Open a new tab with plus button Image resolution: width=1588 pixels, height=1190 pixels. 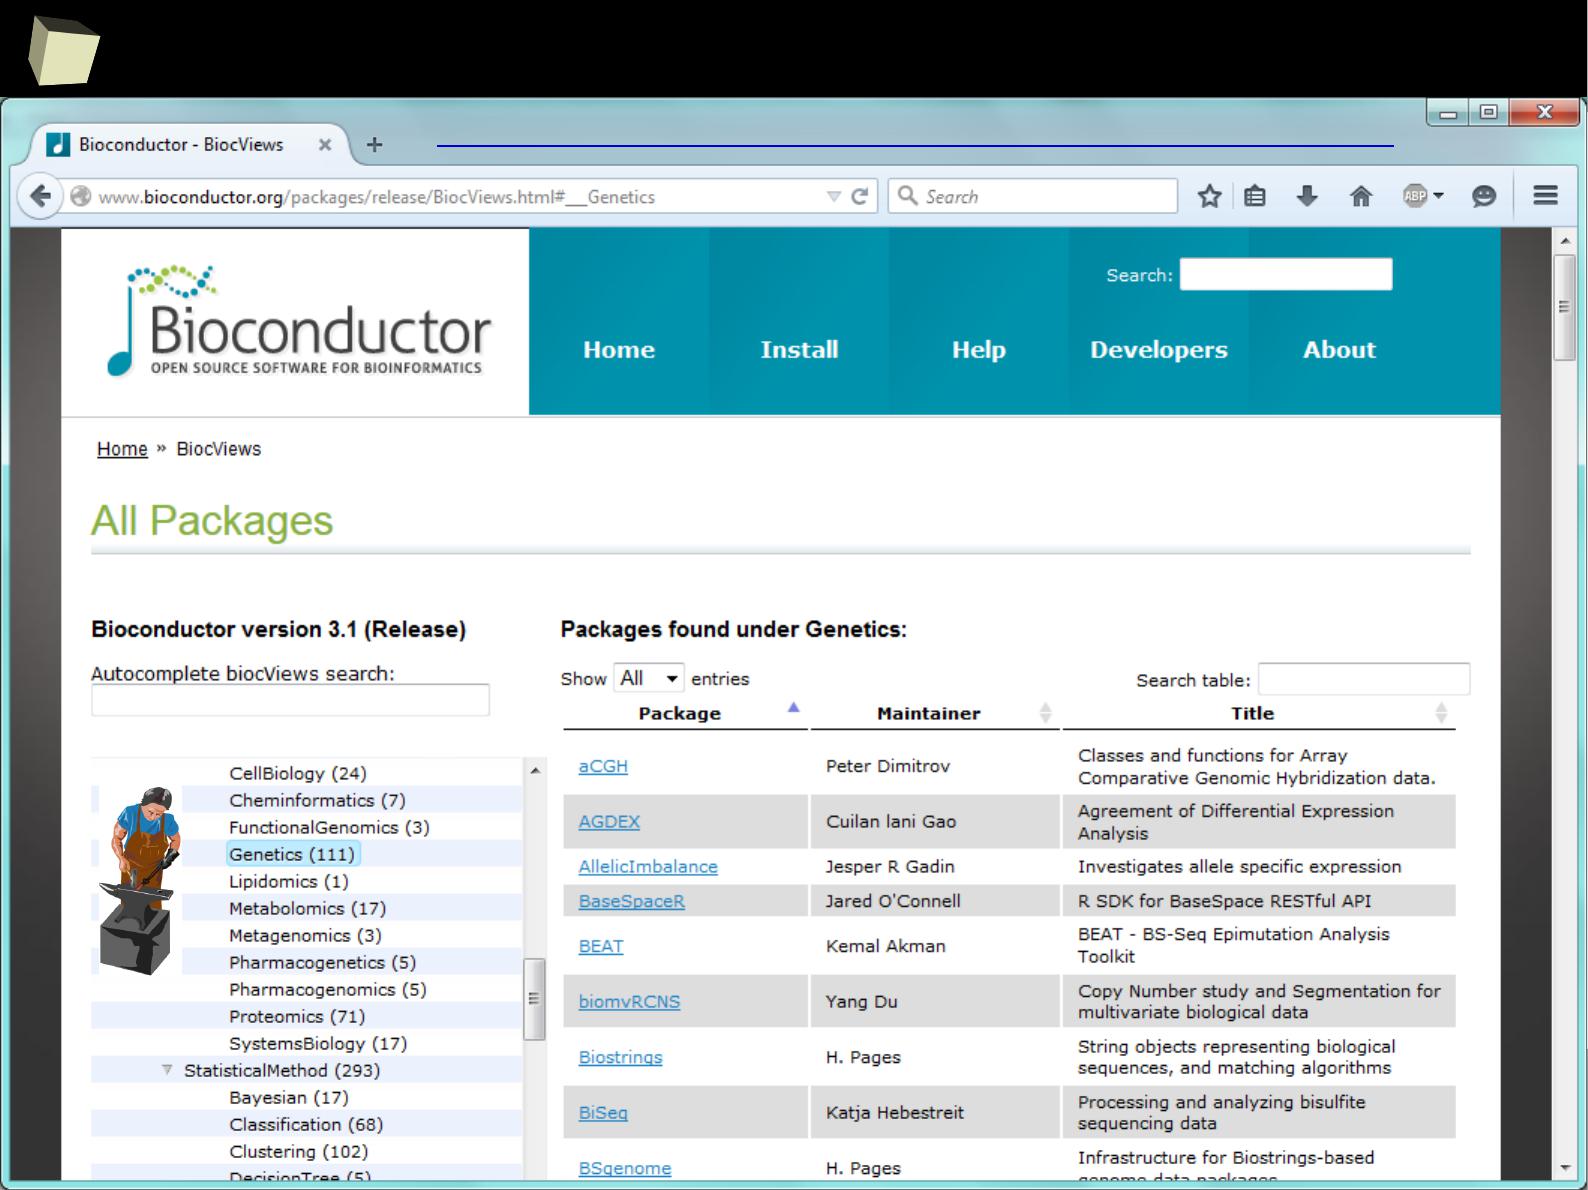374,145
